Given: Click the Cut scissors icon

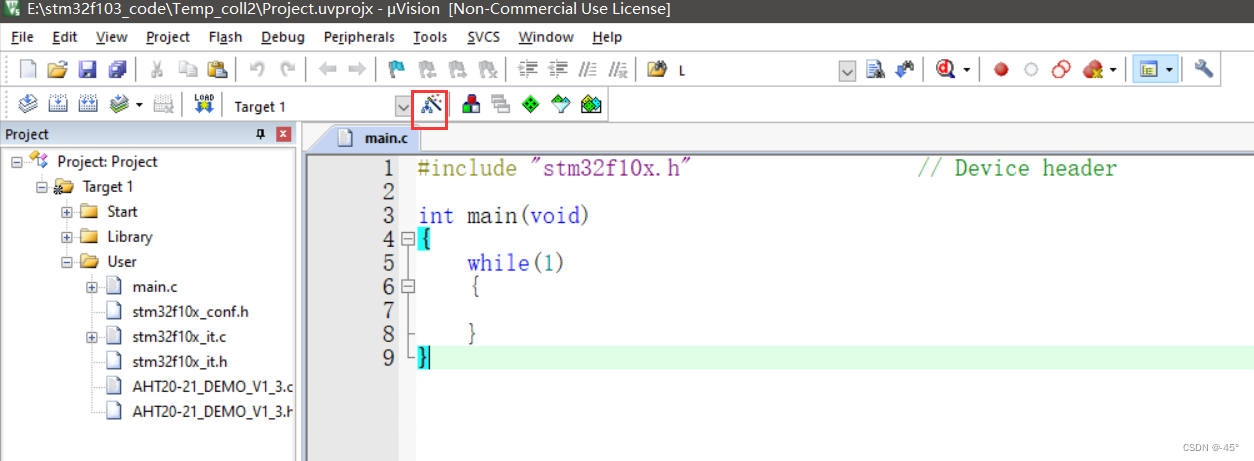Looking at the screenshot, I should [157, 70].
